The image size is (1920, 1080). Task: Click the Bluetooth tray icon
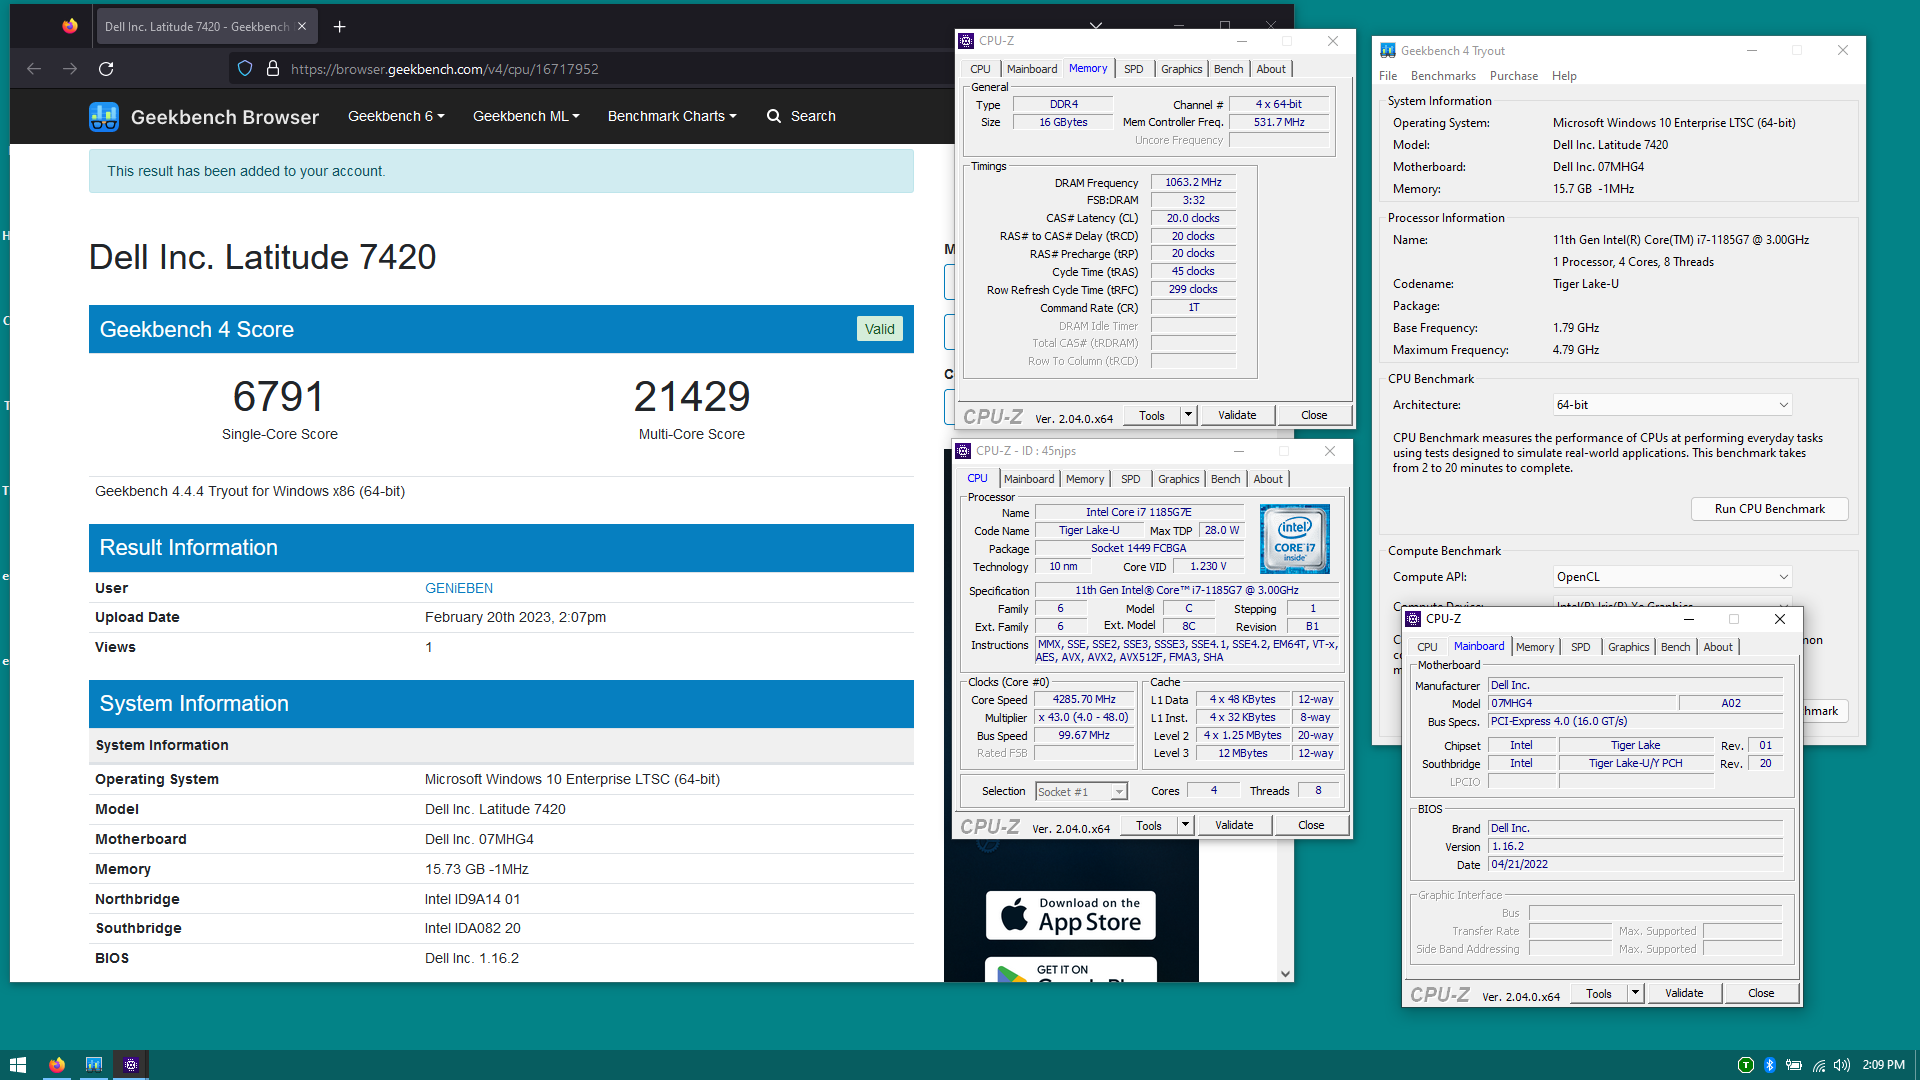point(1769,1065)
